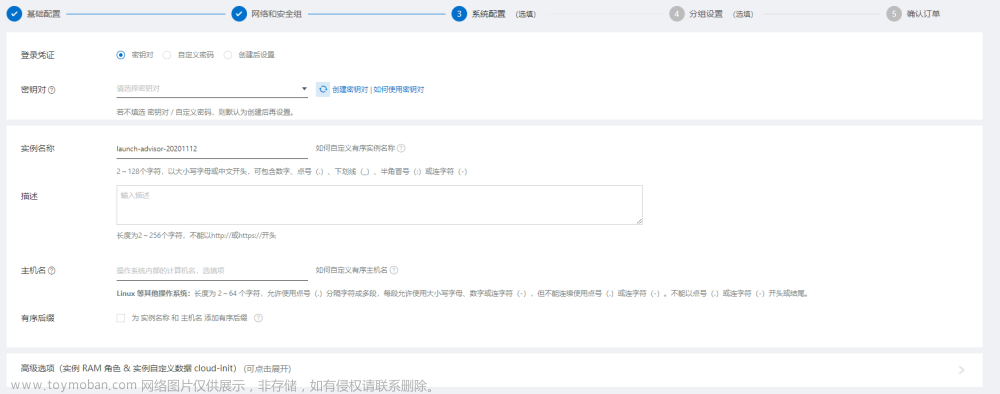This screenshot has width=1000, height=394.
Task: Click step 5 circle icon for 确认订单
Action: pos(894,13)
